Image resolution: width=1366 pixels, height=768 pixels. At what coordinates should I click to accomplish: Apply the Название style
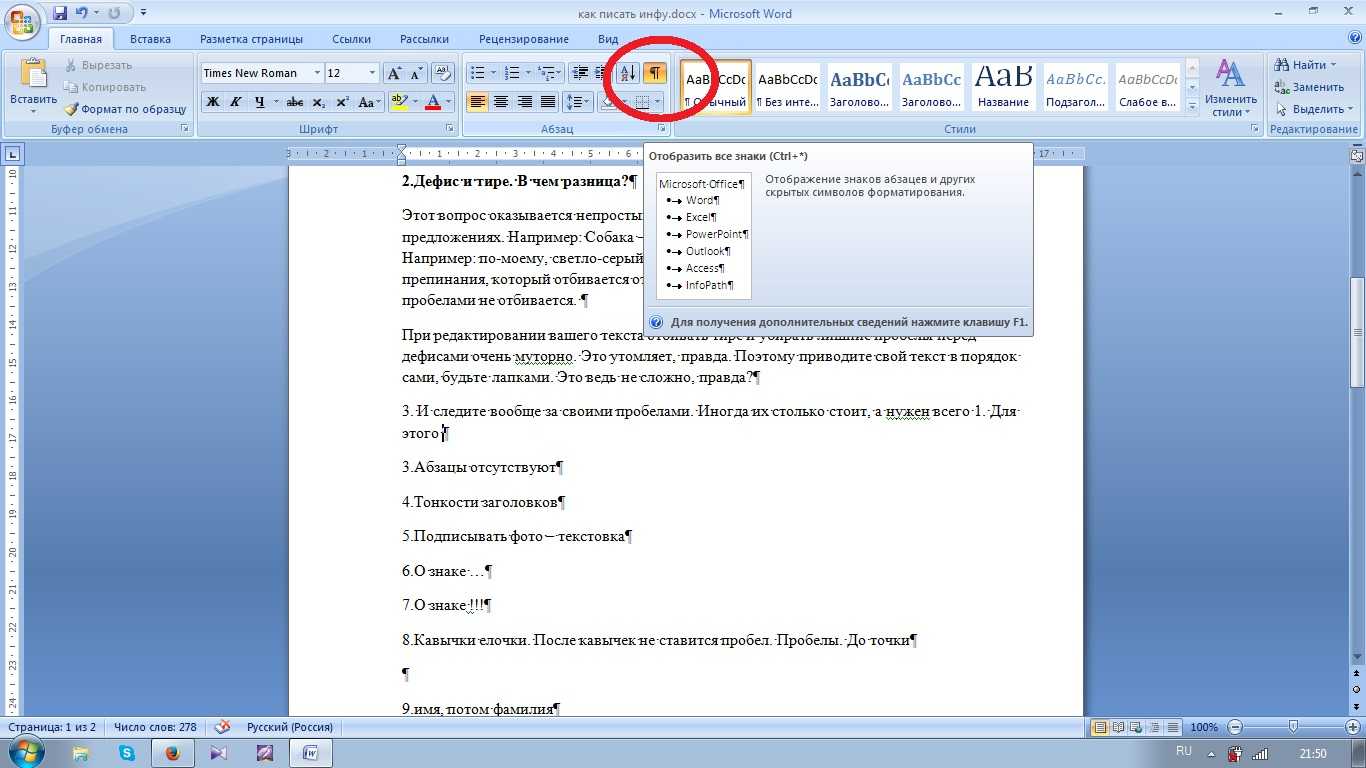pos(1003,87)
